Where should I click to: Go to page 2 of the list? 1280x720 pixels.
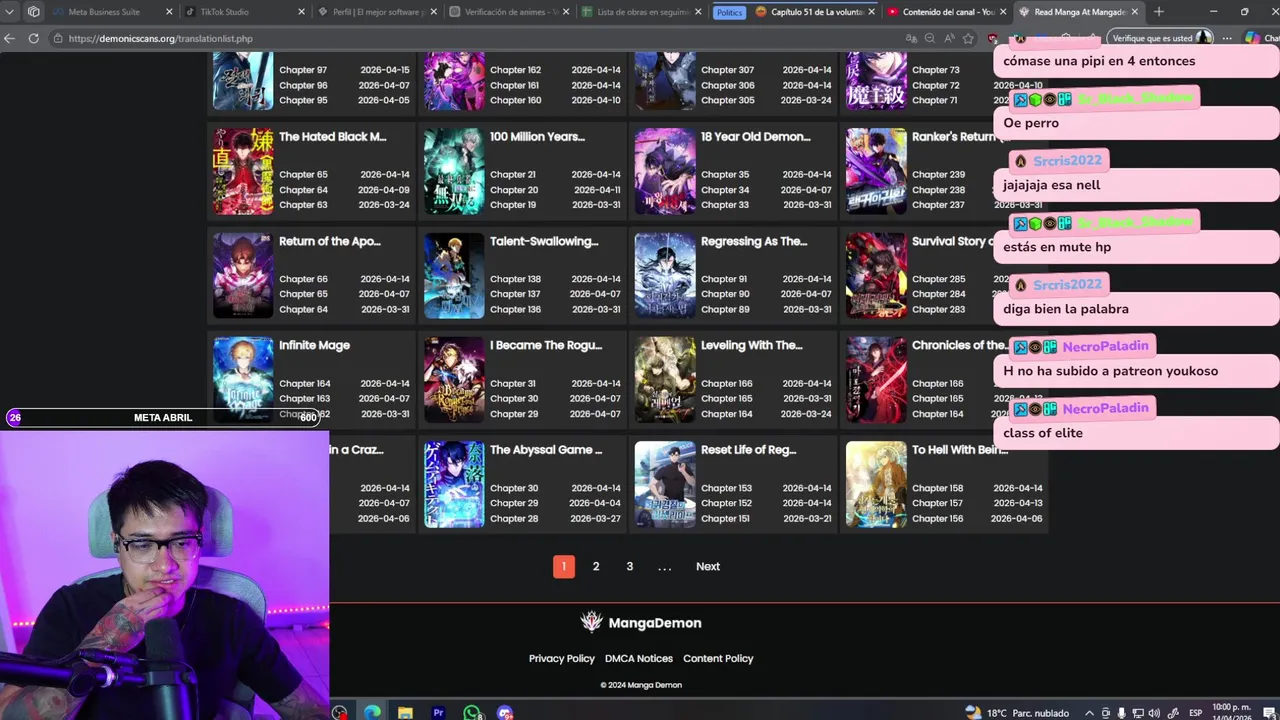point(596,566)
